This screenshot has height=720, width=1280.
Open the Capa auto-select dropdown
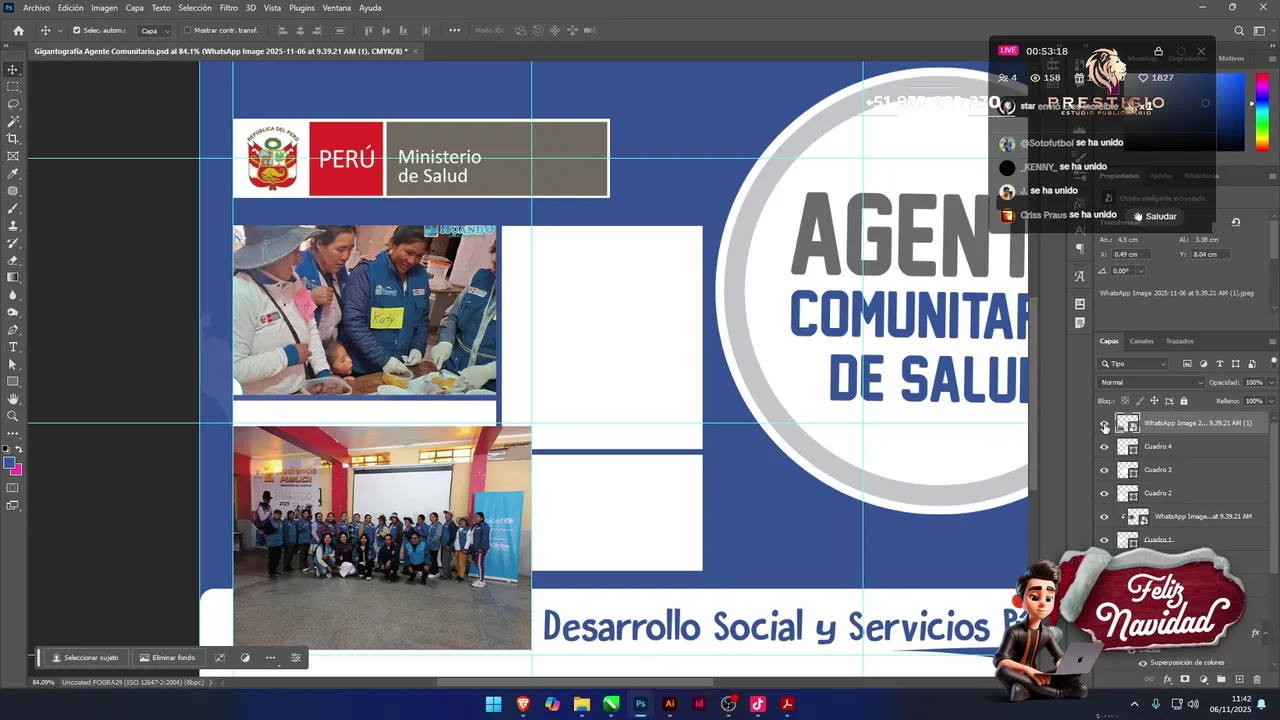coord(153,31)
